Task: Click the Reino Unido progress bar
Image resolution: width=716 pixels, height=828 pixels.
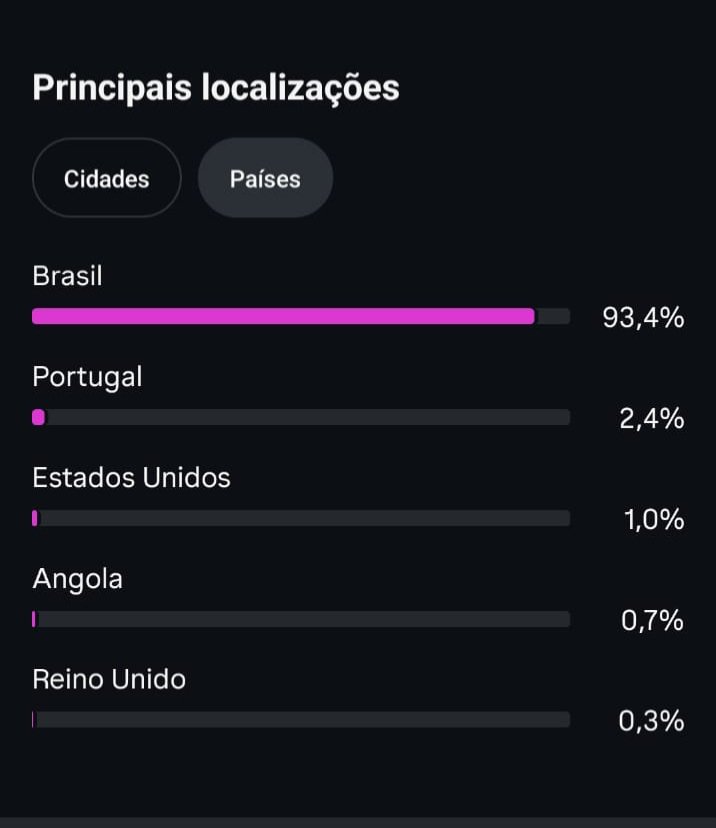Action: tap(301, 719)
